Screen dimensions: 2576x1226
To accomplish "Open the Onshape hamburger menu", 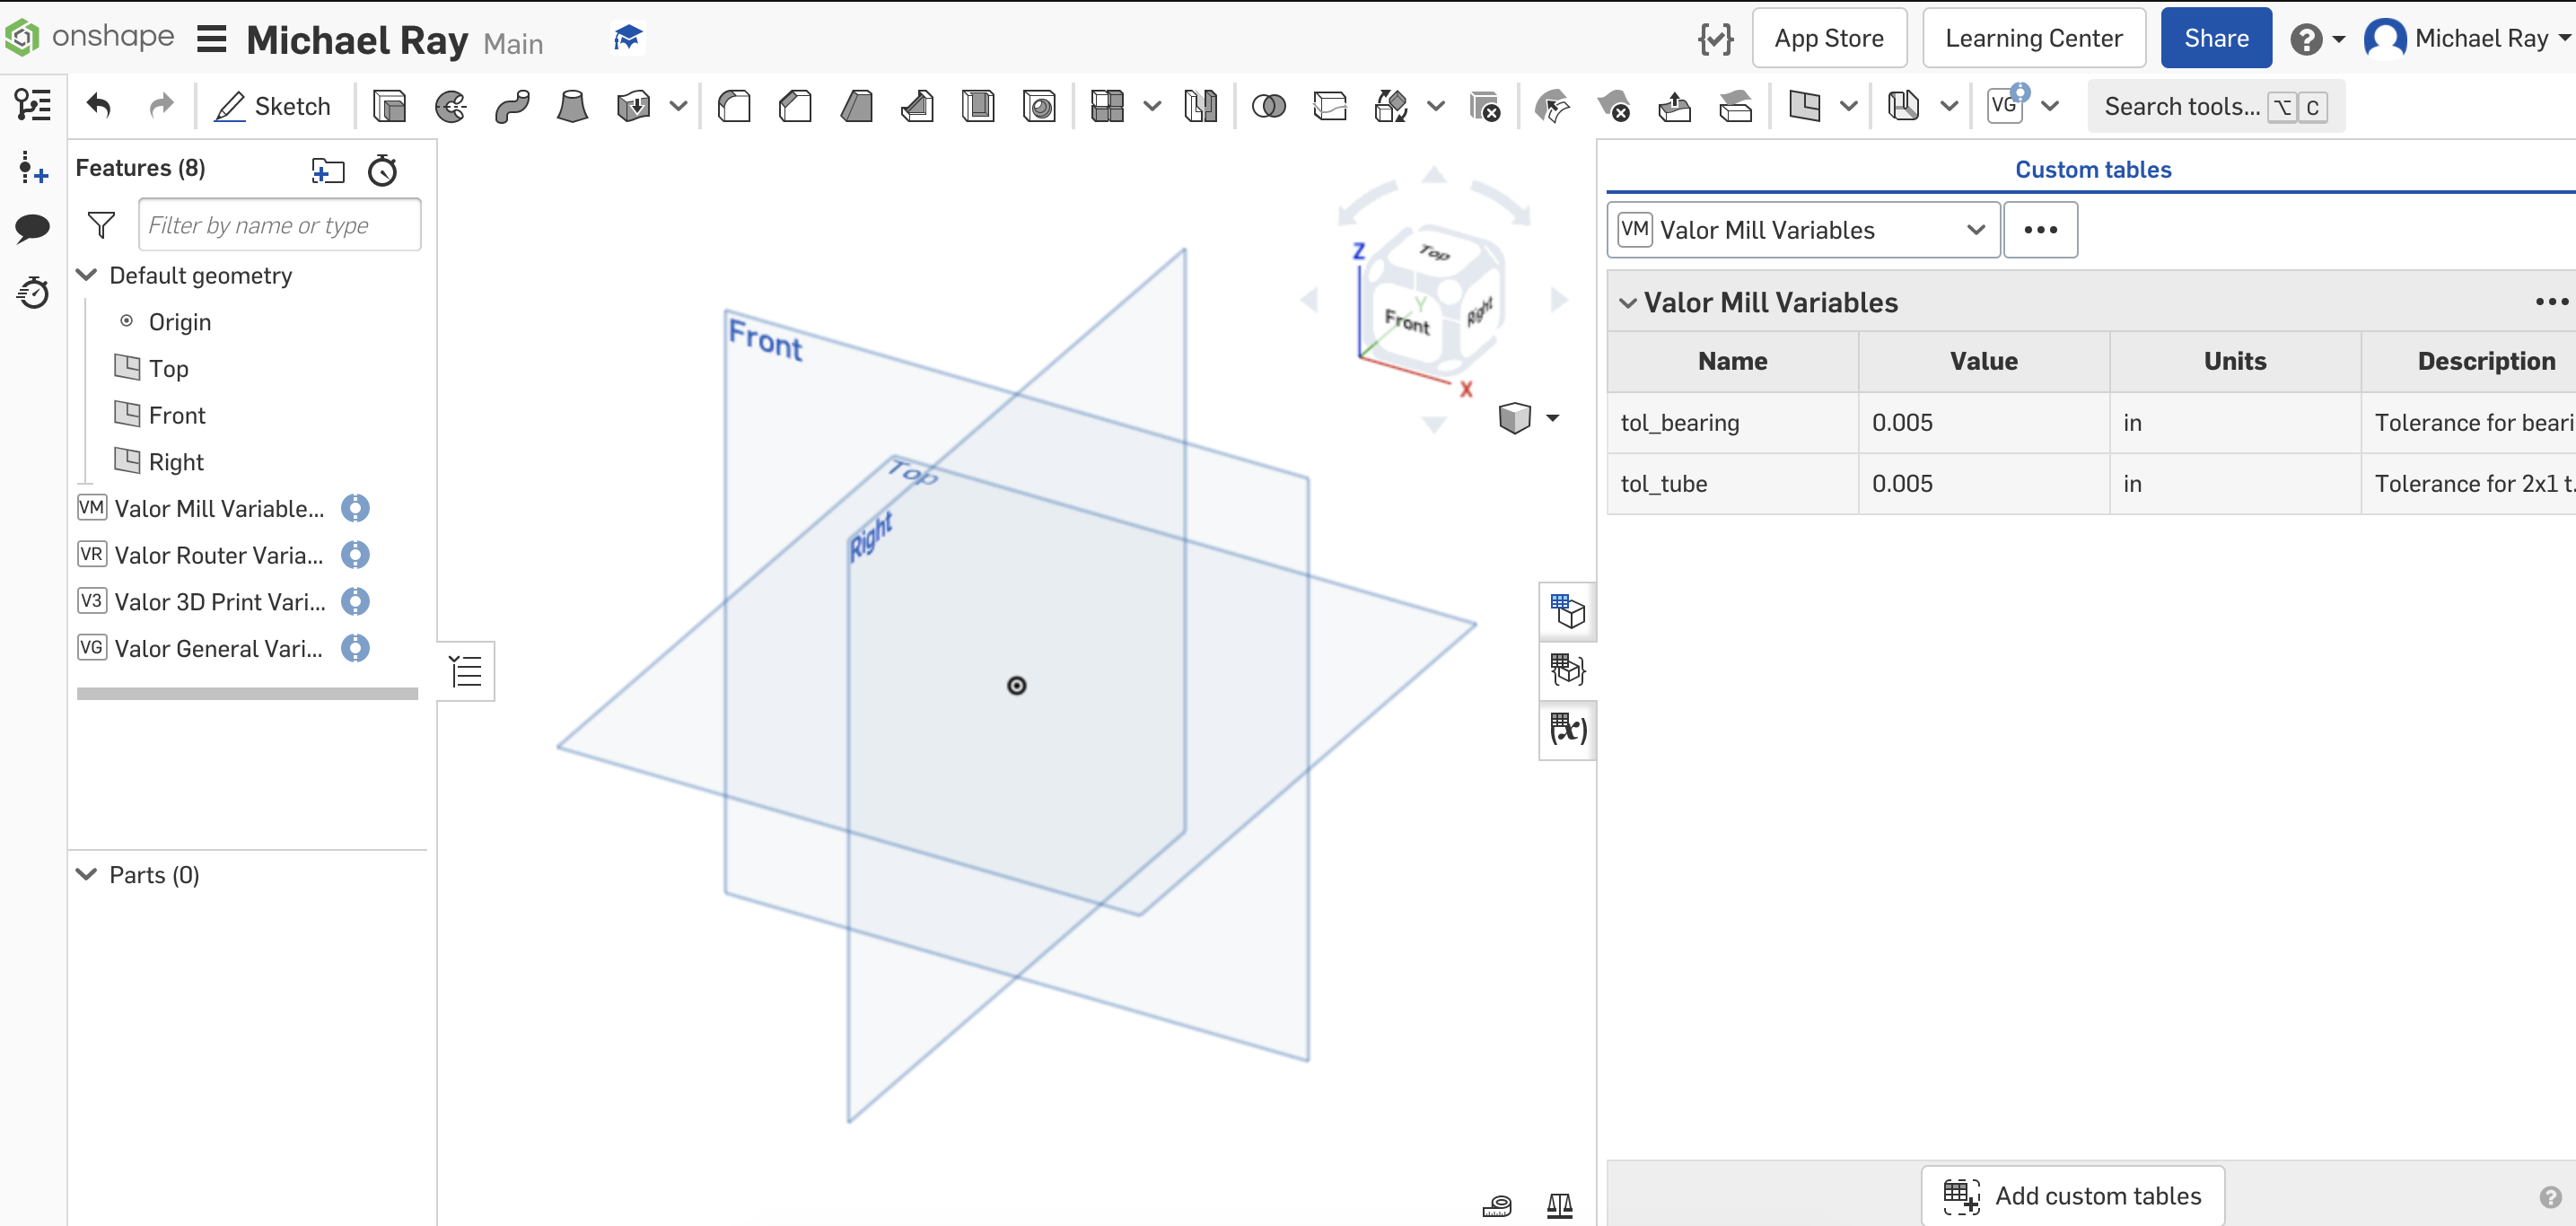I will (212, 39).
